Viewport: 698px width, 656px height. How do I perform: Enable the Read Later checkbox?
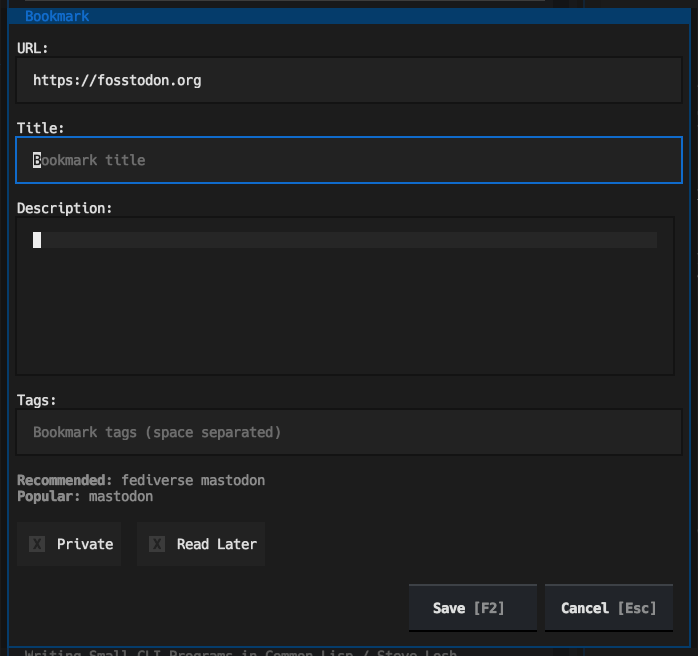(x=201, y=544)
